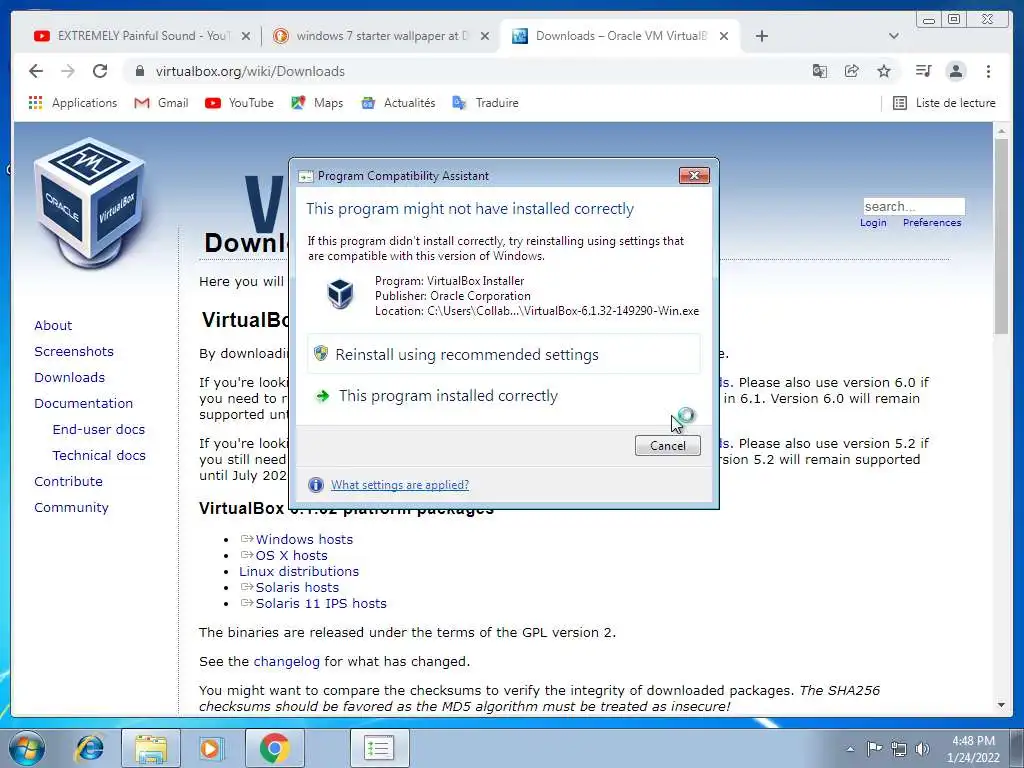Open the Chrome profile avatar
1024x768 pixels.
tap(955, 71)
